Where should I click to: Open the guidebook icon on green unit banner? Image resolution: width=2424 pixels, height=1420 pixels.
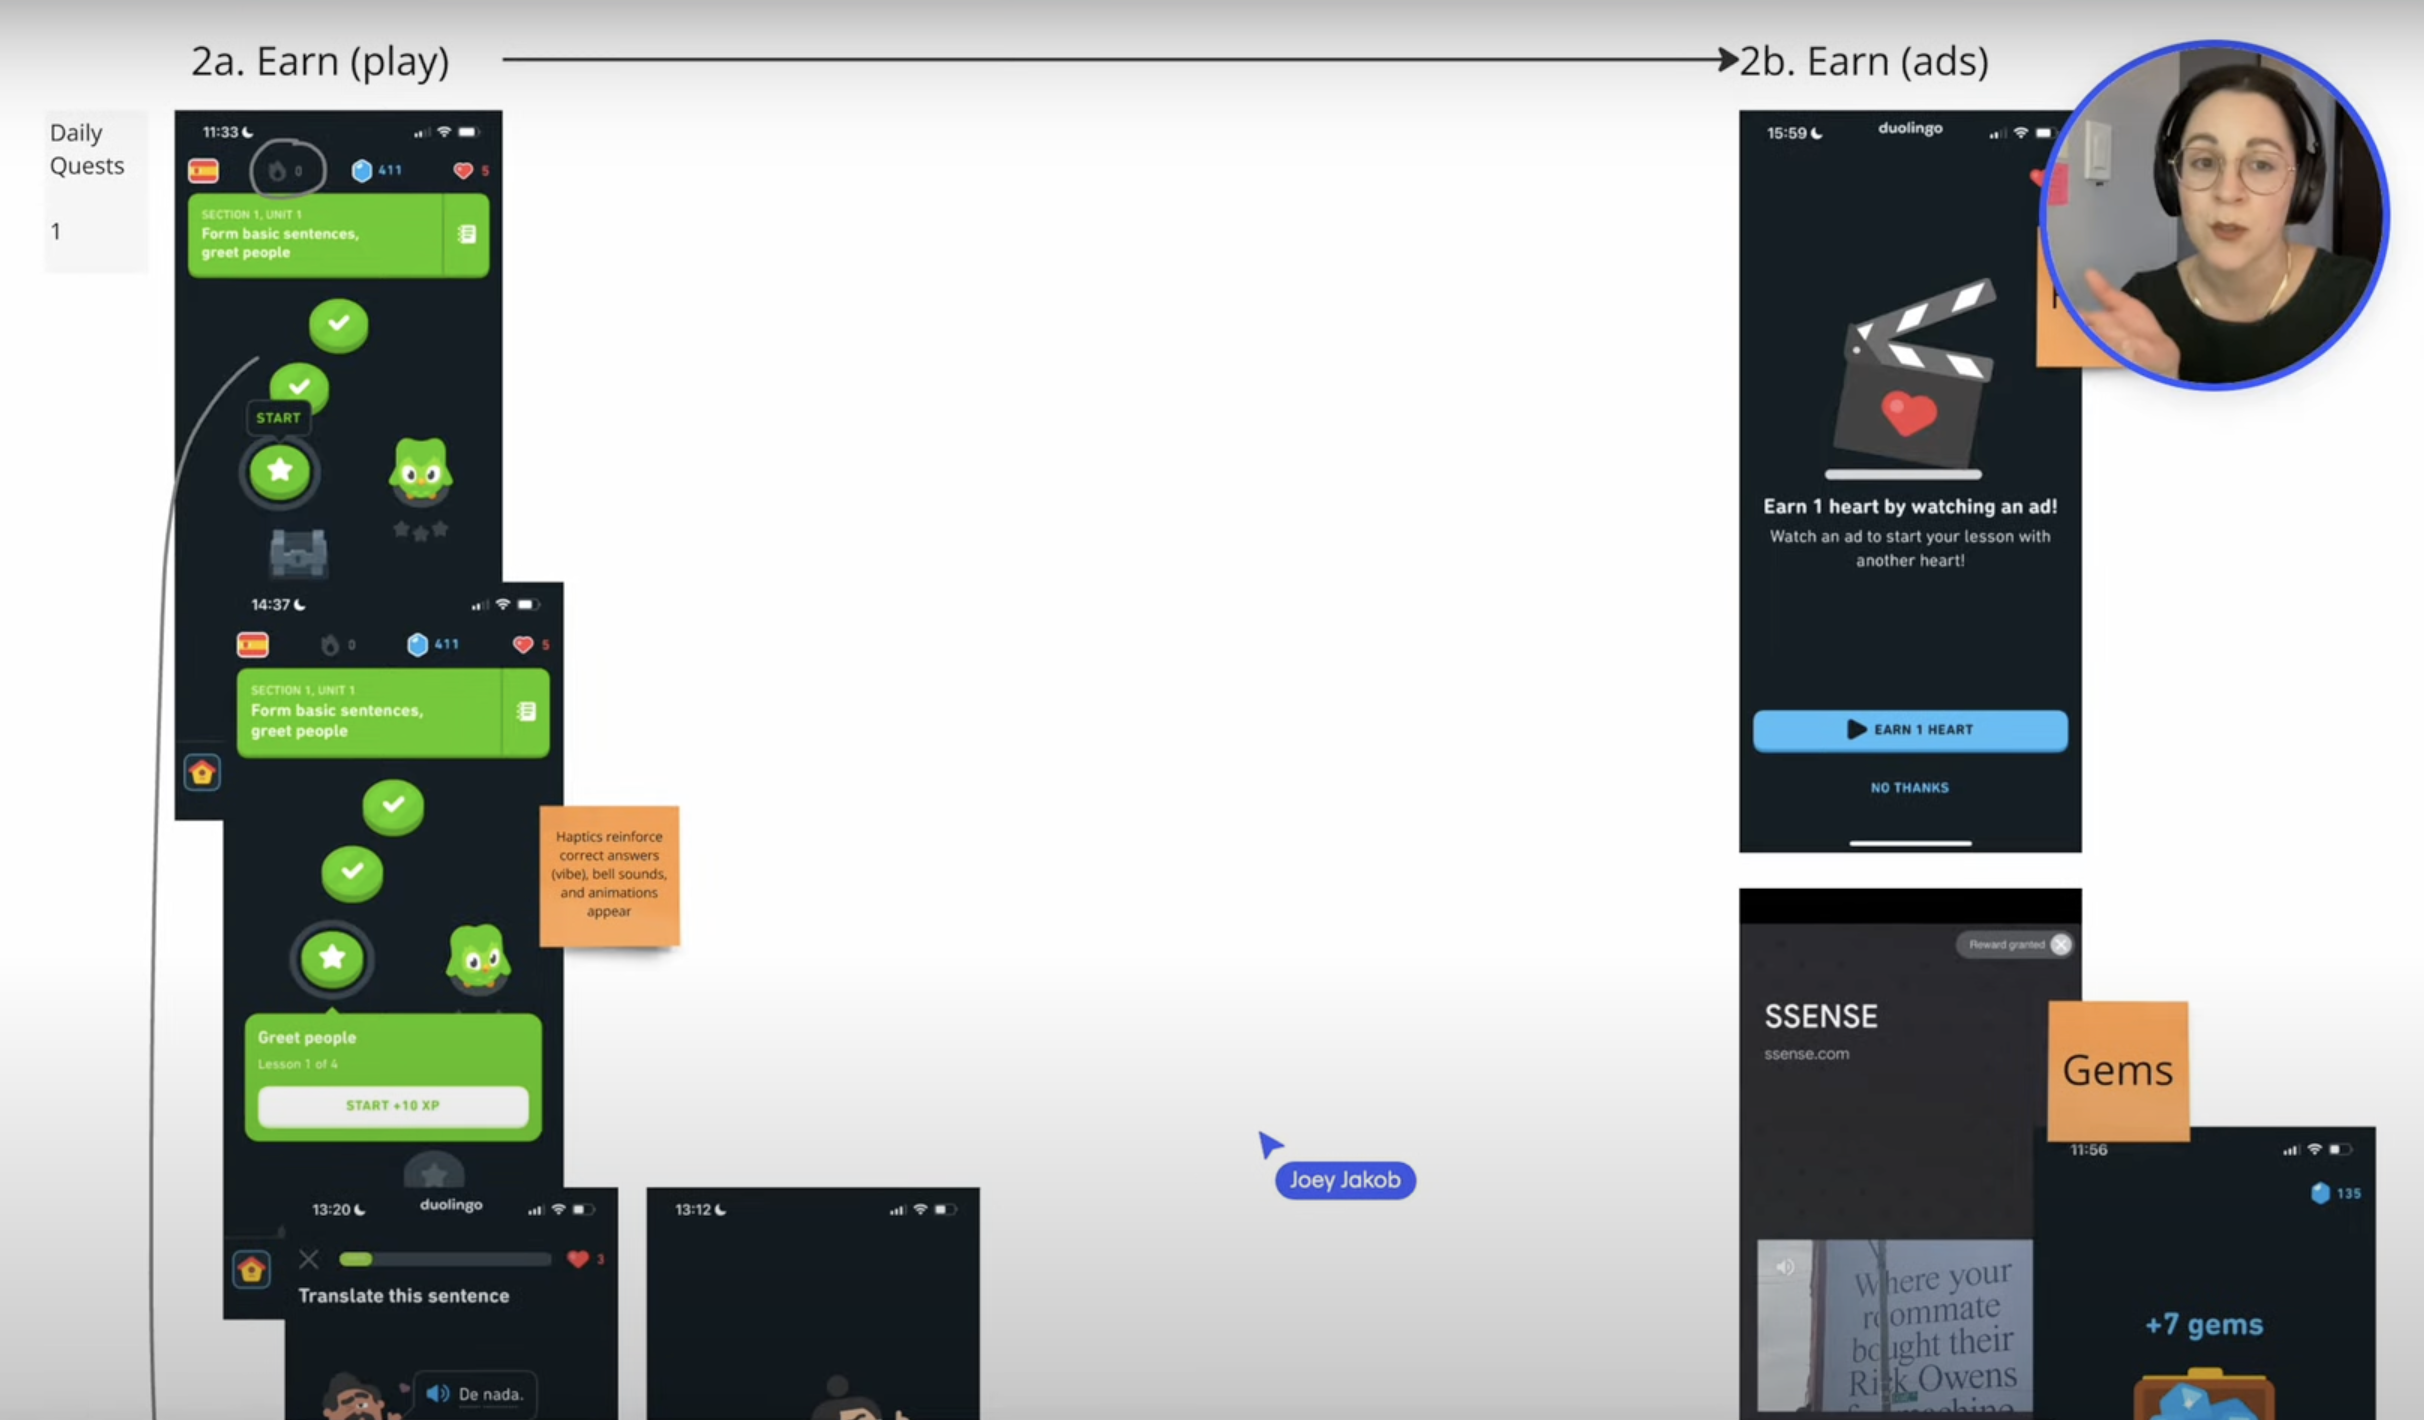tap(466, 234)
